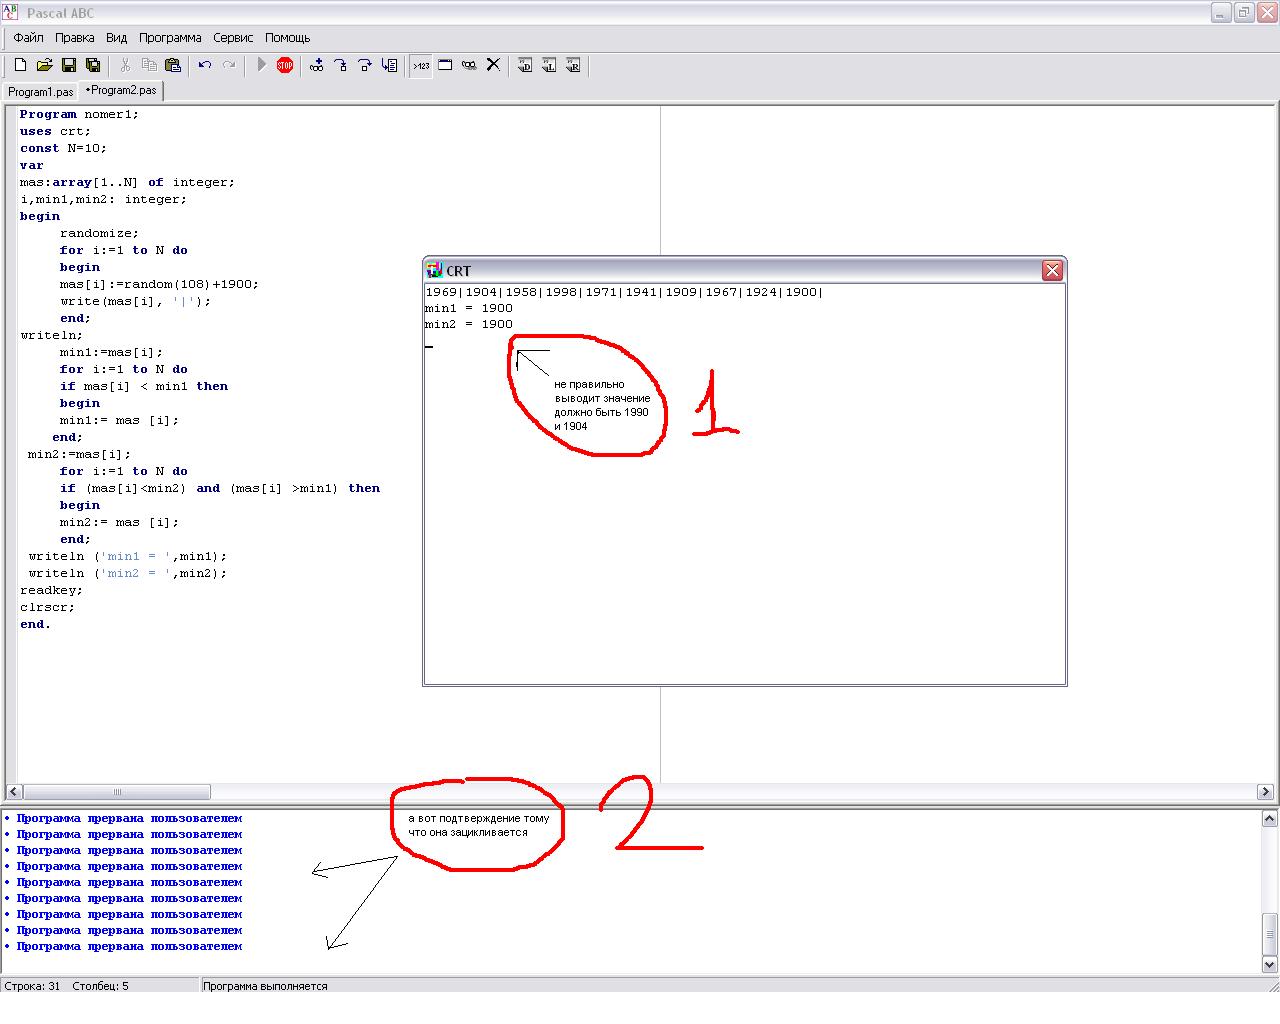
Task: Paste from clipboard using toolbar icon
Action: [173, 66]
